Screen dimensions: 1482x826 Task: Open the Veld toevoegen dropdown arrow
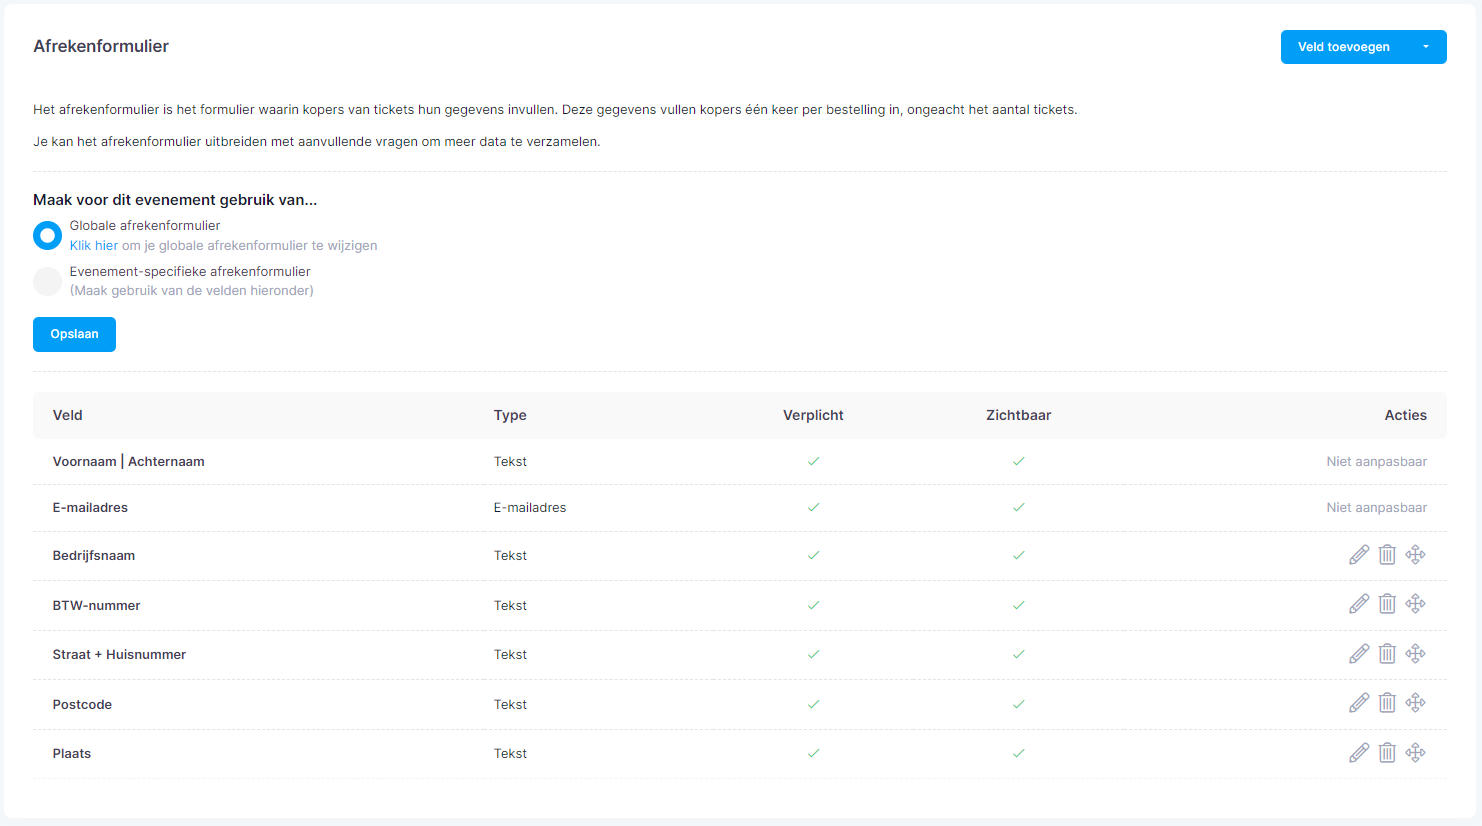click(1426, 47)
